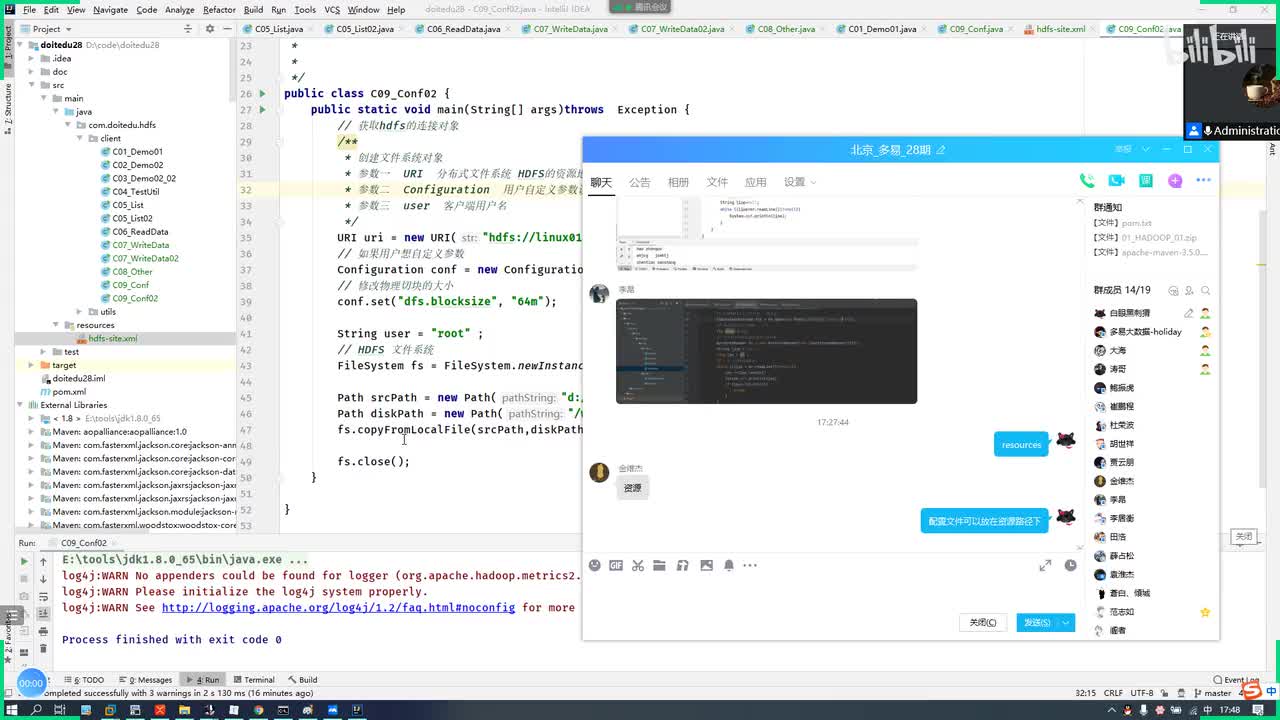Click the CRLF line separator in status bar
The image size is (1280, 720).
pos(1112,693)
